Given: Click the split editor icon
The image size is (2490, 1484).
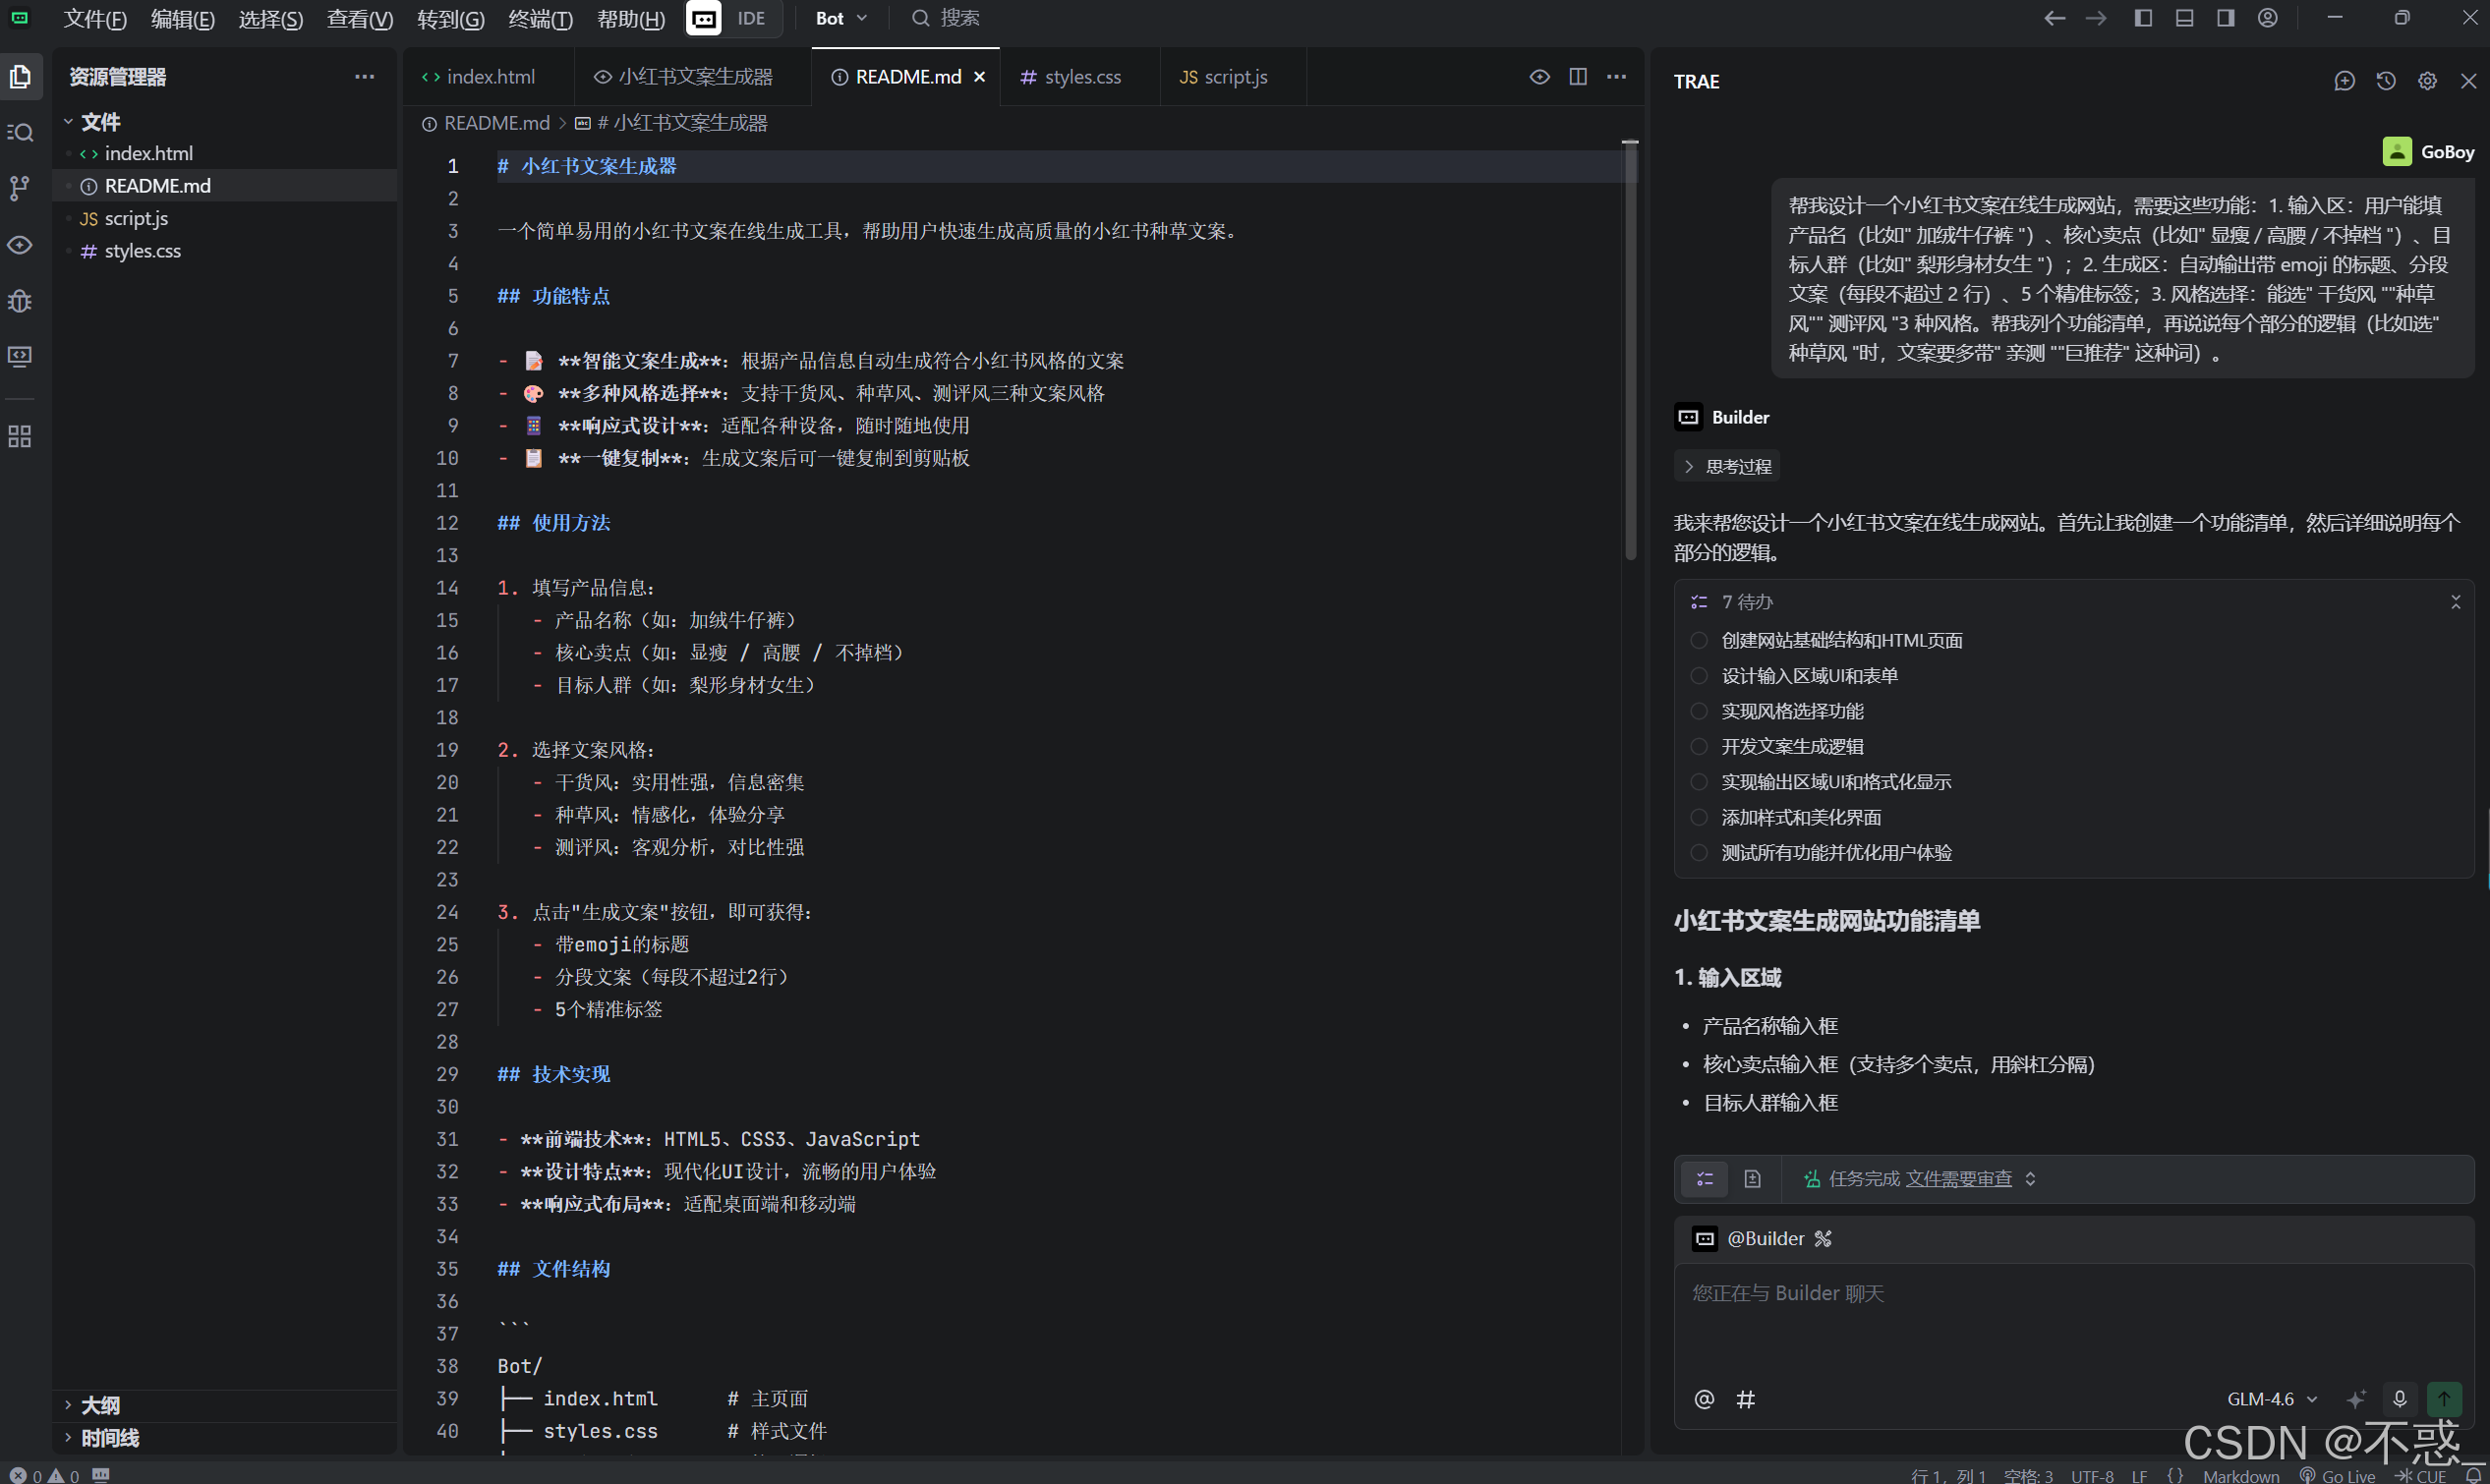Looking at the screenshot, I should tap(1579, 77).
